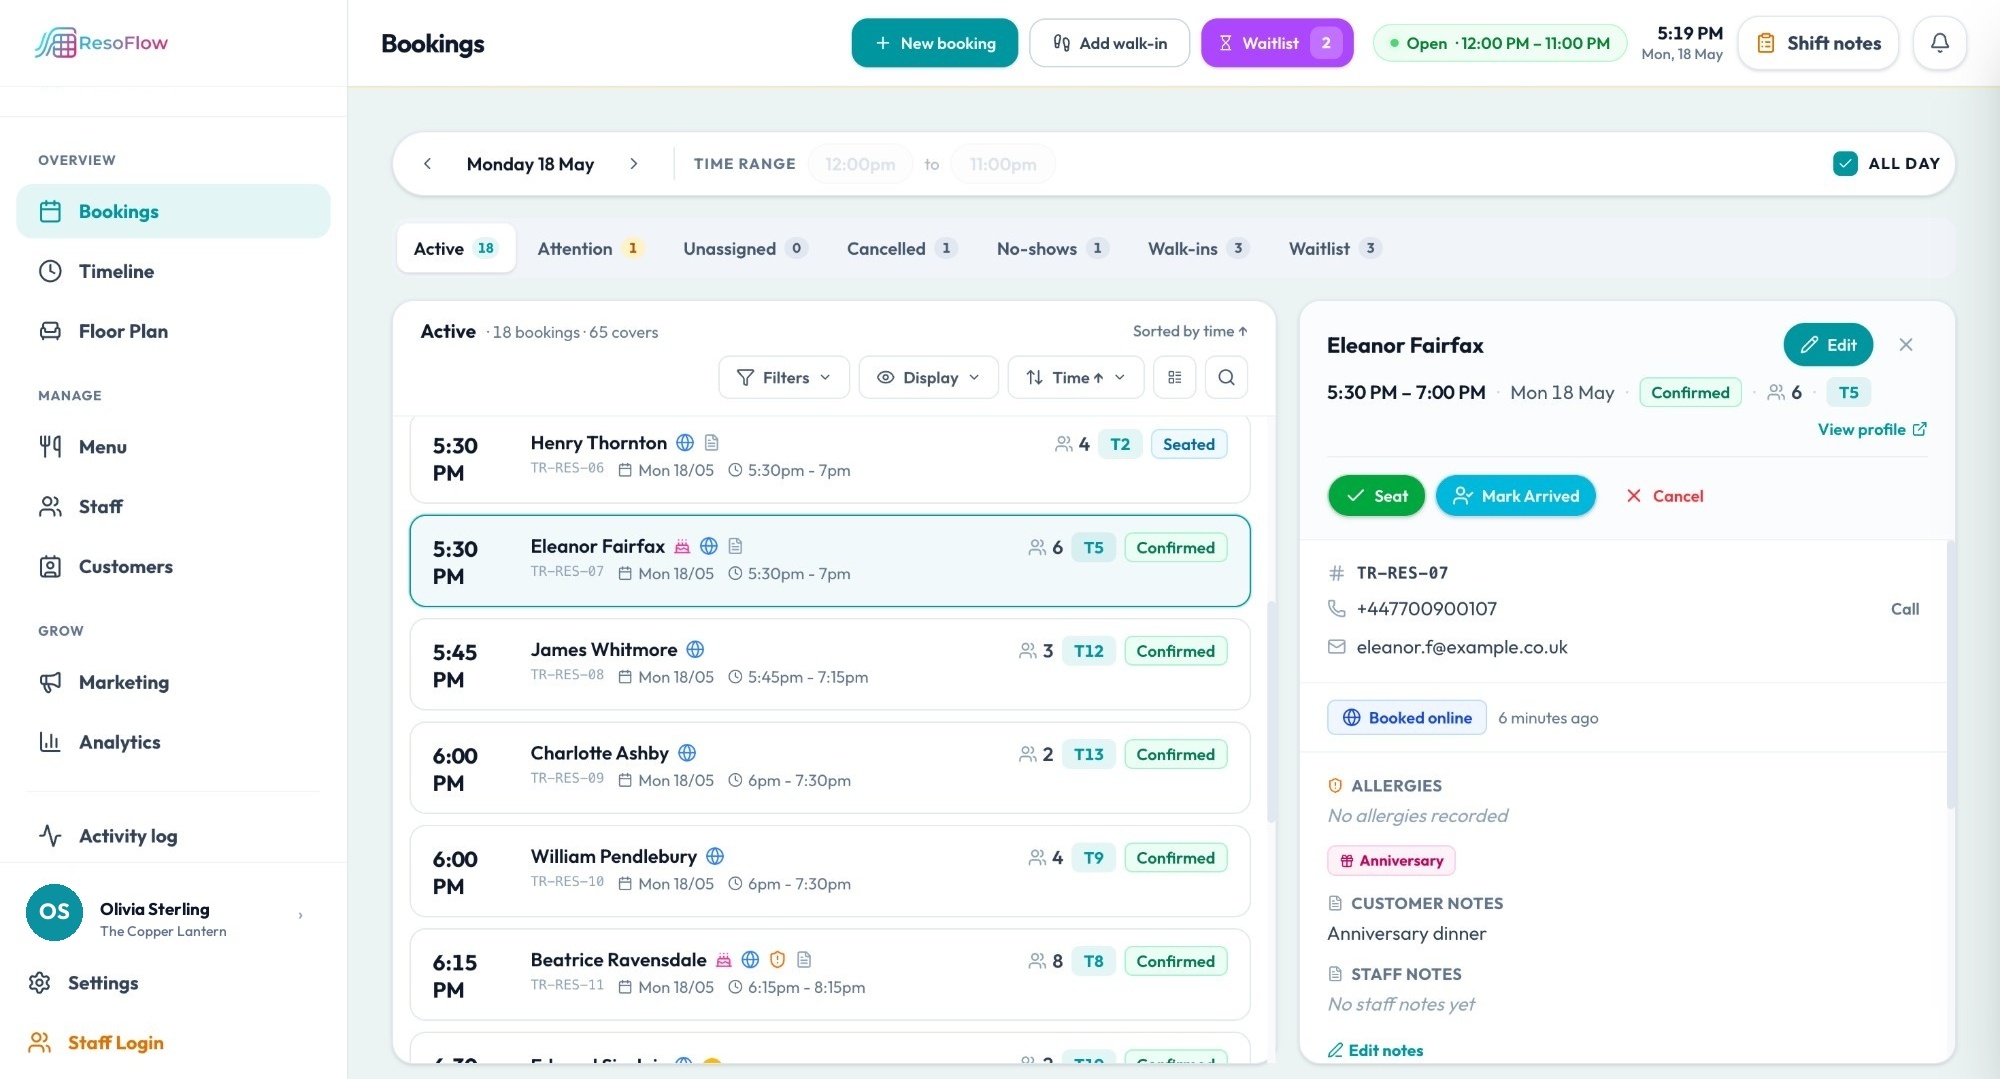Click email icon beside eleanor.f@example.co.uk
The image size is (2000, 1079).
click(1336, 647)
